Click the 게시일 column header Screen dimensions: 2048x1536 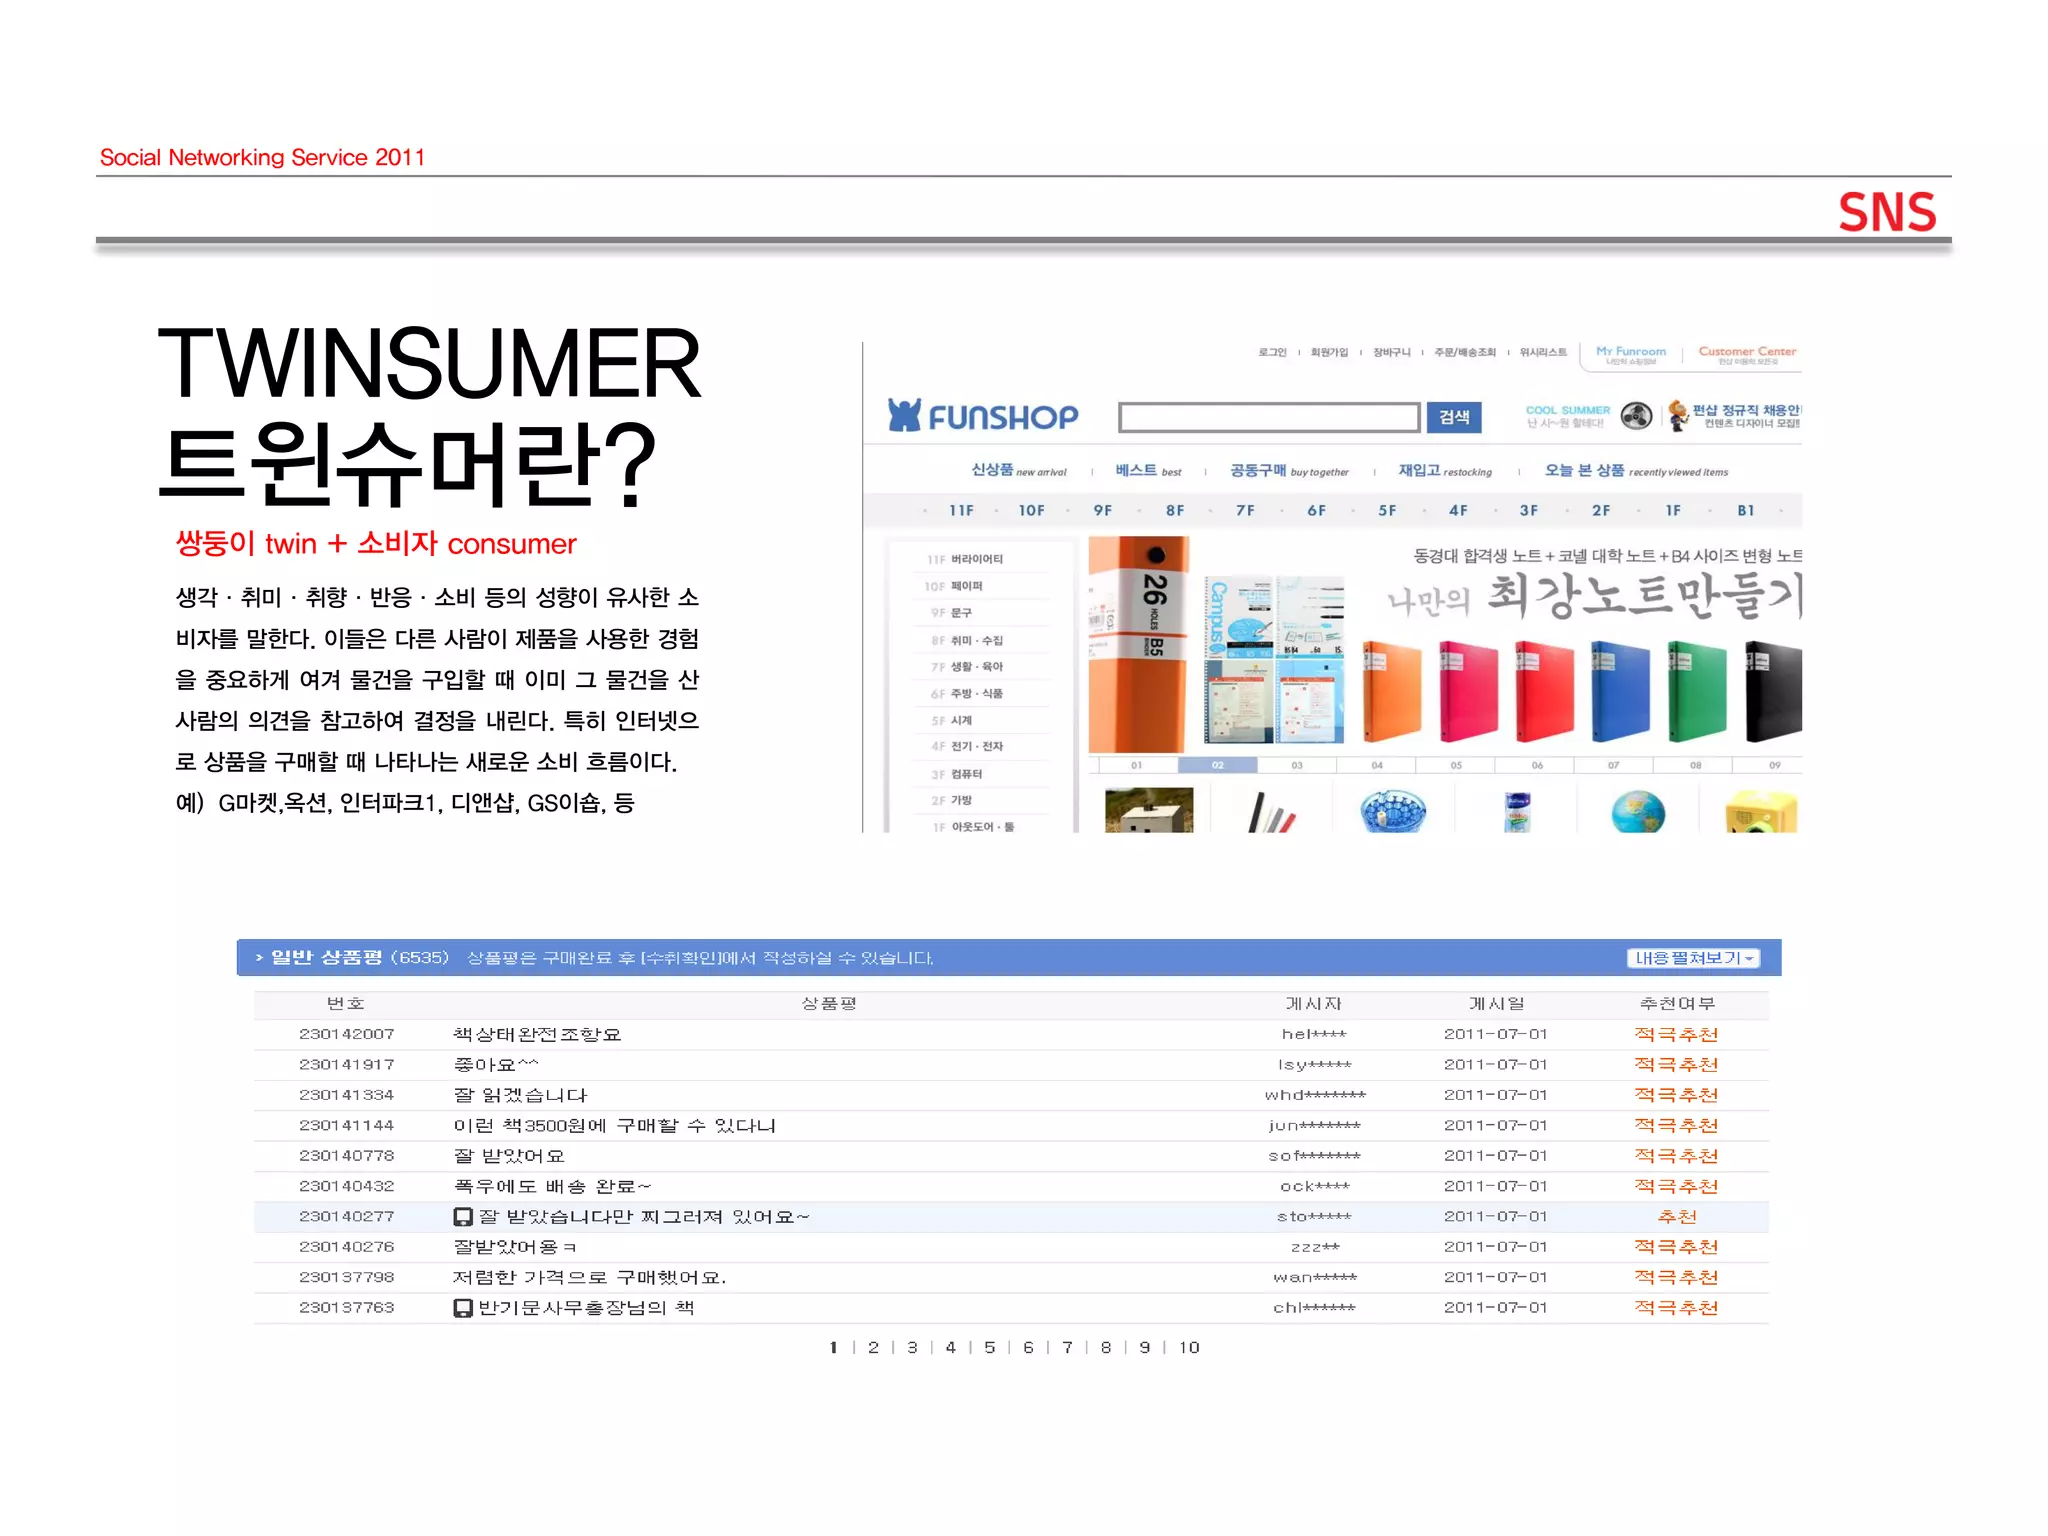1496,1004
